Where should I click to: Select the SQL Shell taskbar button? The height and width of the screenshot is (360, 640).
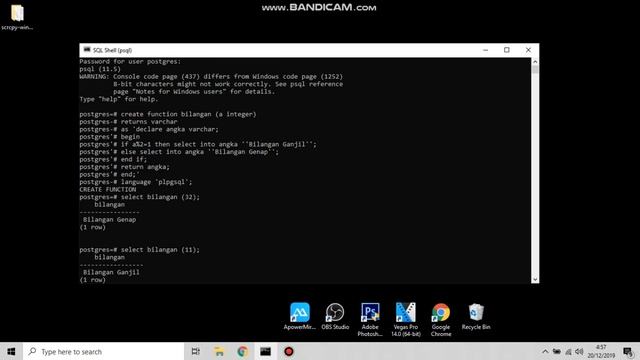click(x=266, y=351)
